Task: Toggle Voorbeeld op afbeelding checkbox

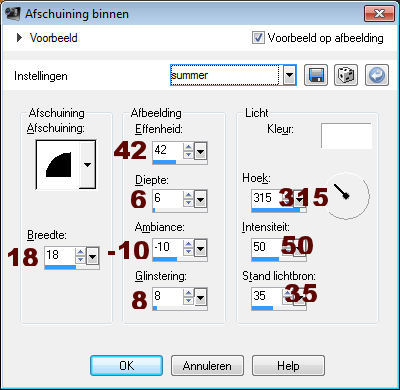Action: [x=258, y=38]
